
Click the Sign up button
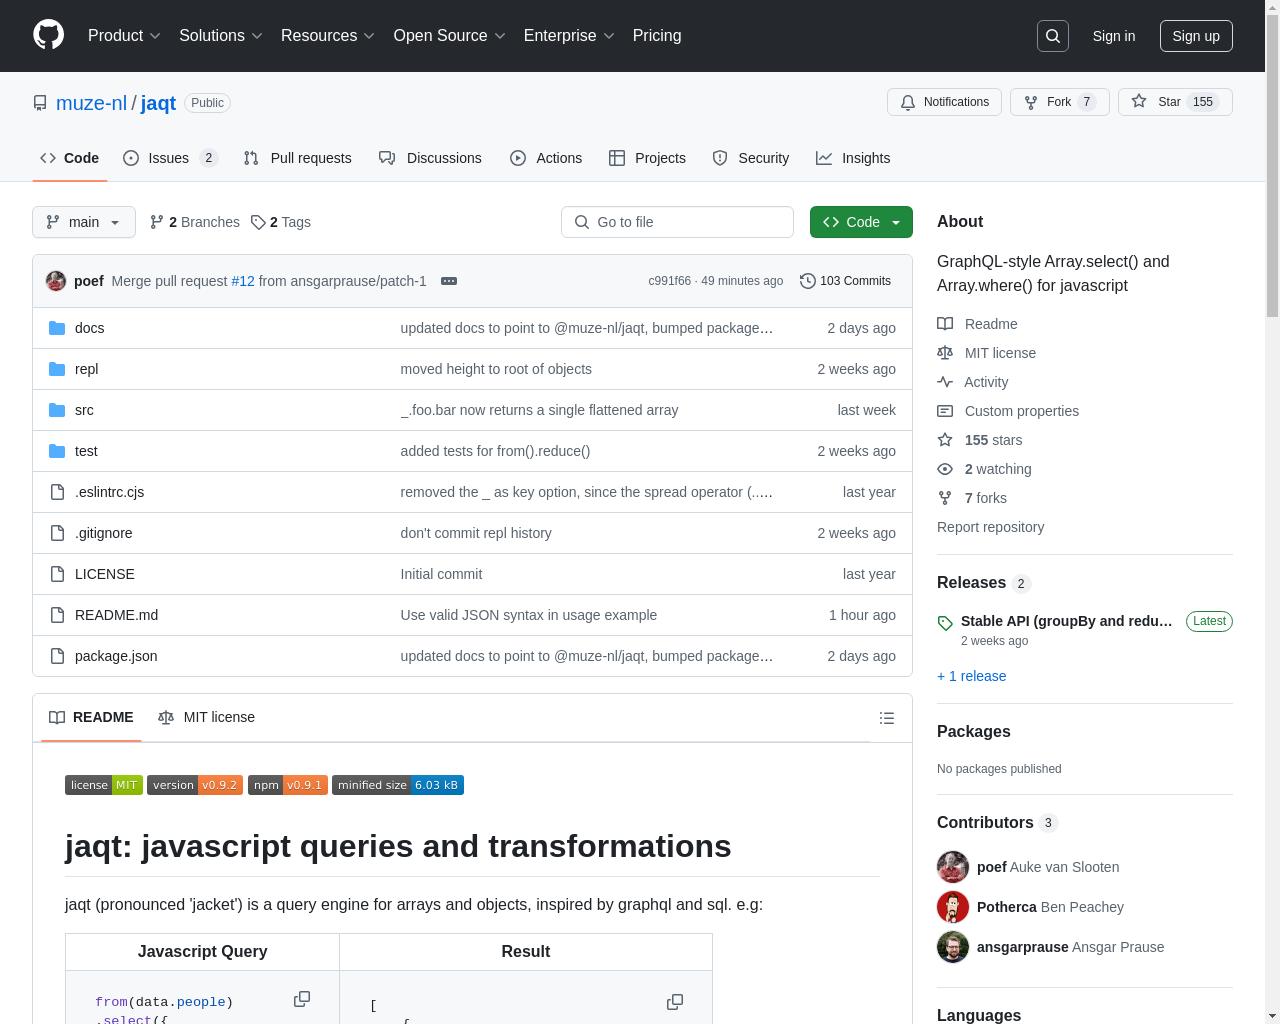1196,36
